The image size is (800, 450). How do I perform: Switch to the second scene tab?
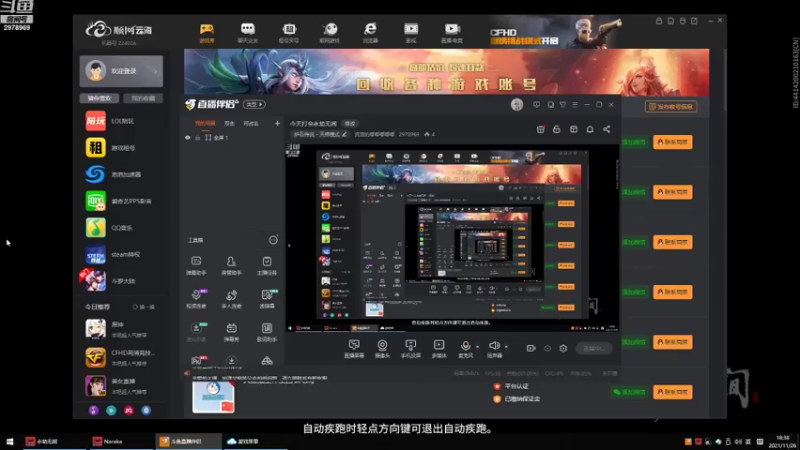coord(230,123)
